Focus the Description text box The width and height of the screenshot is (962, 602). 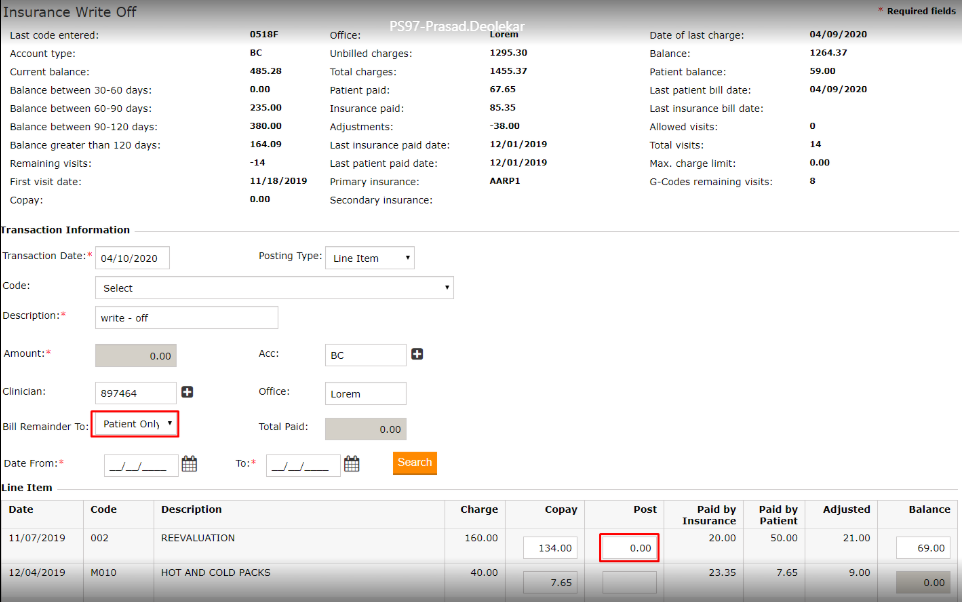point(186,318)
